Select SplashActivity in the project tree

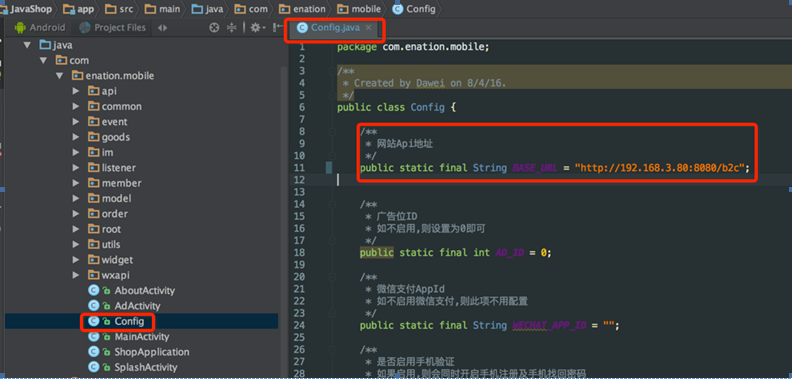click(x=146, y=367)
